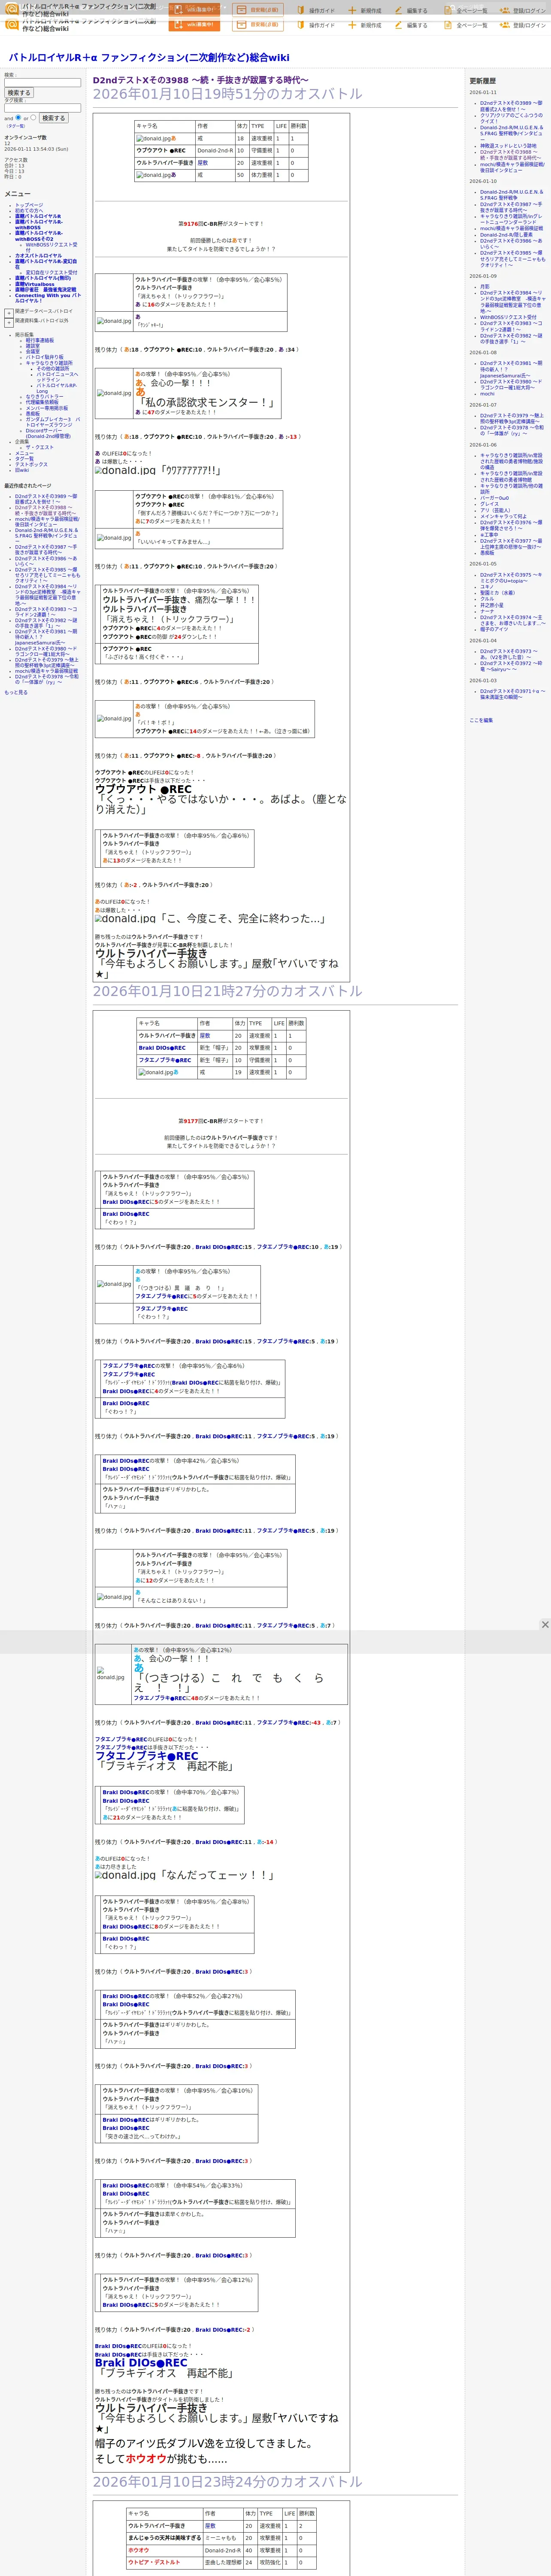Focus the keyword search input field
The width and height of the screenshot is (551, 2576).
tap(42, 83)
